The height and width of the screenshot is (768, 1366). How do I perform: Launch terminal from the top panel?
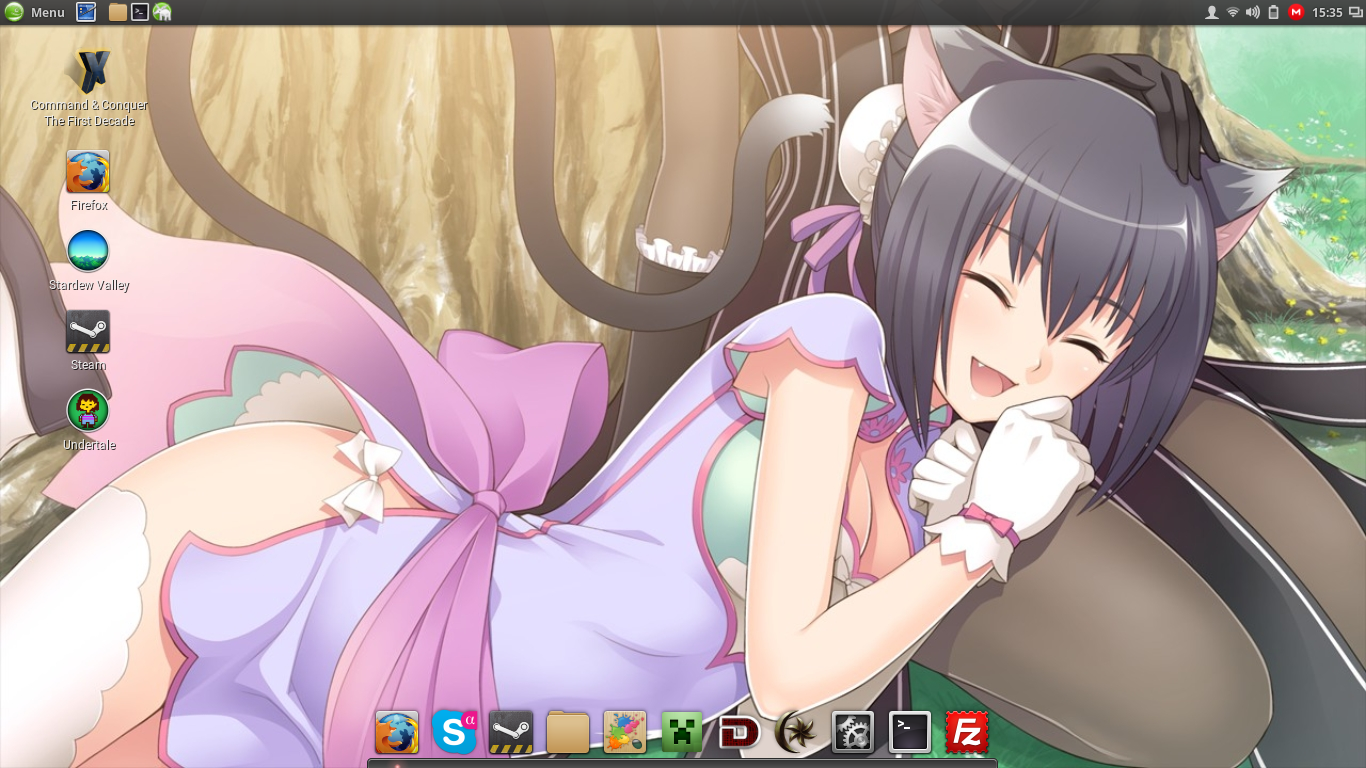[140, 12]
